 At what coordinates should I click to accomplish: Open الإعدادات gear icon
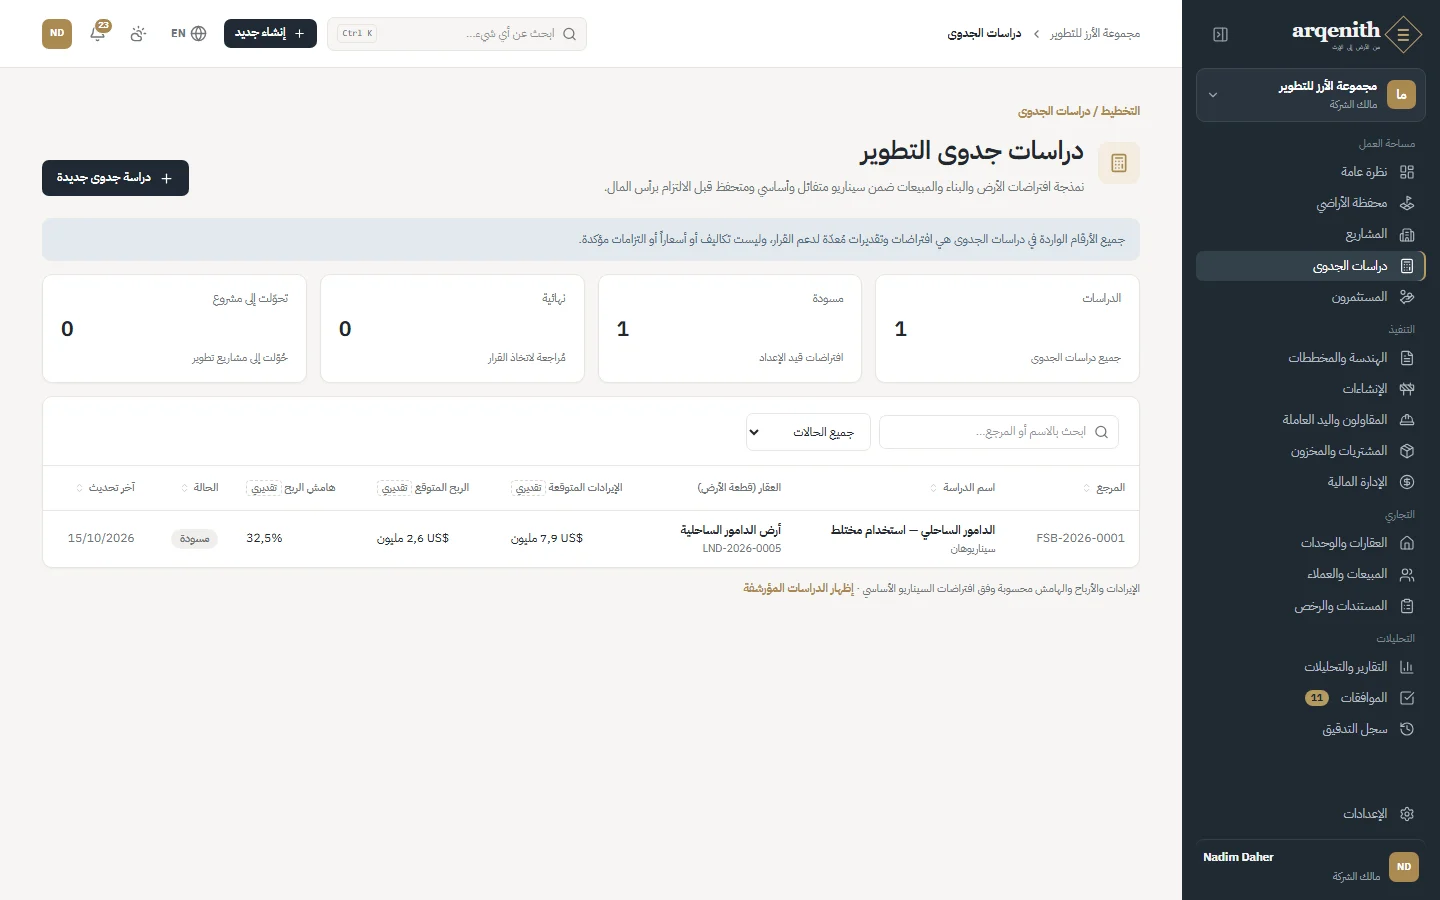[1407, 814]
